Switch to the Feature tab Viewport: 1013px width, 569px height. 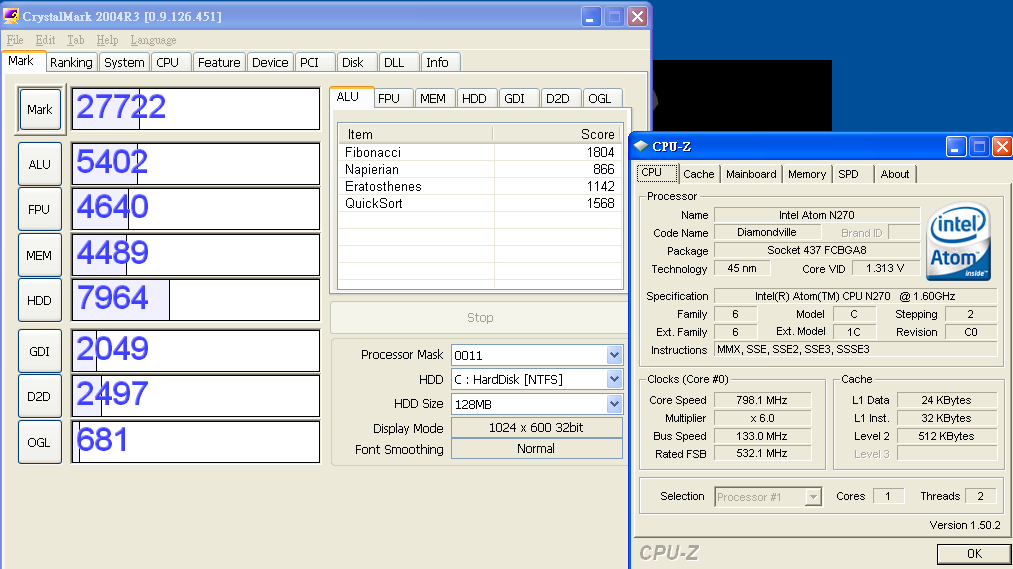(x=219, y=63)
